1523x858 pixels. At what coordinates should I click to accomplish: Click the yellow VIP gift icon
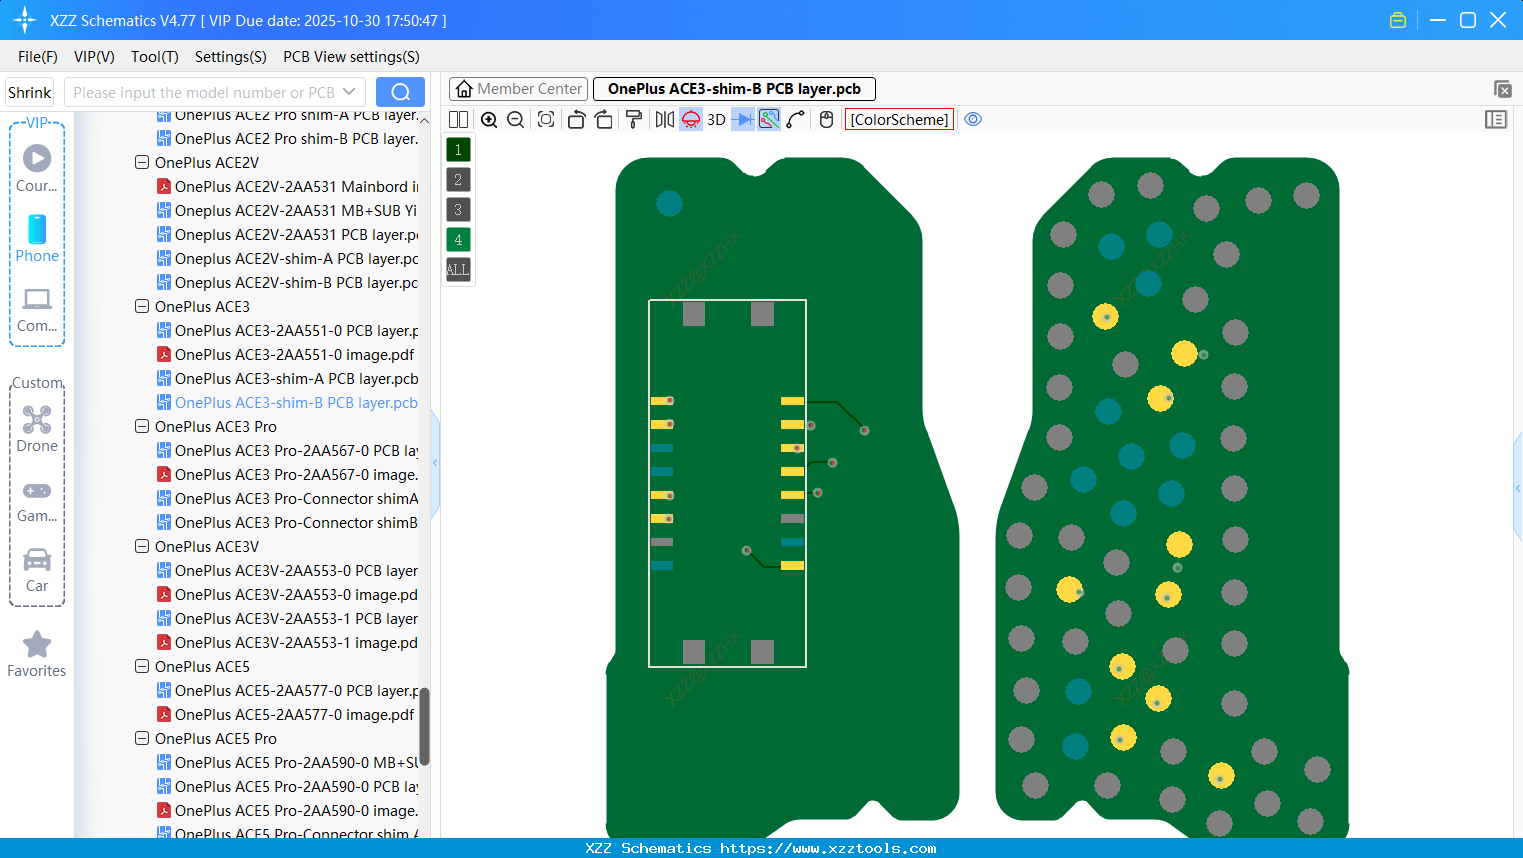1398,20
